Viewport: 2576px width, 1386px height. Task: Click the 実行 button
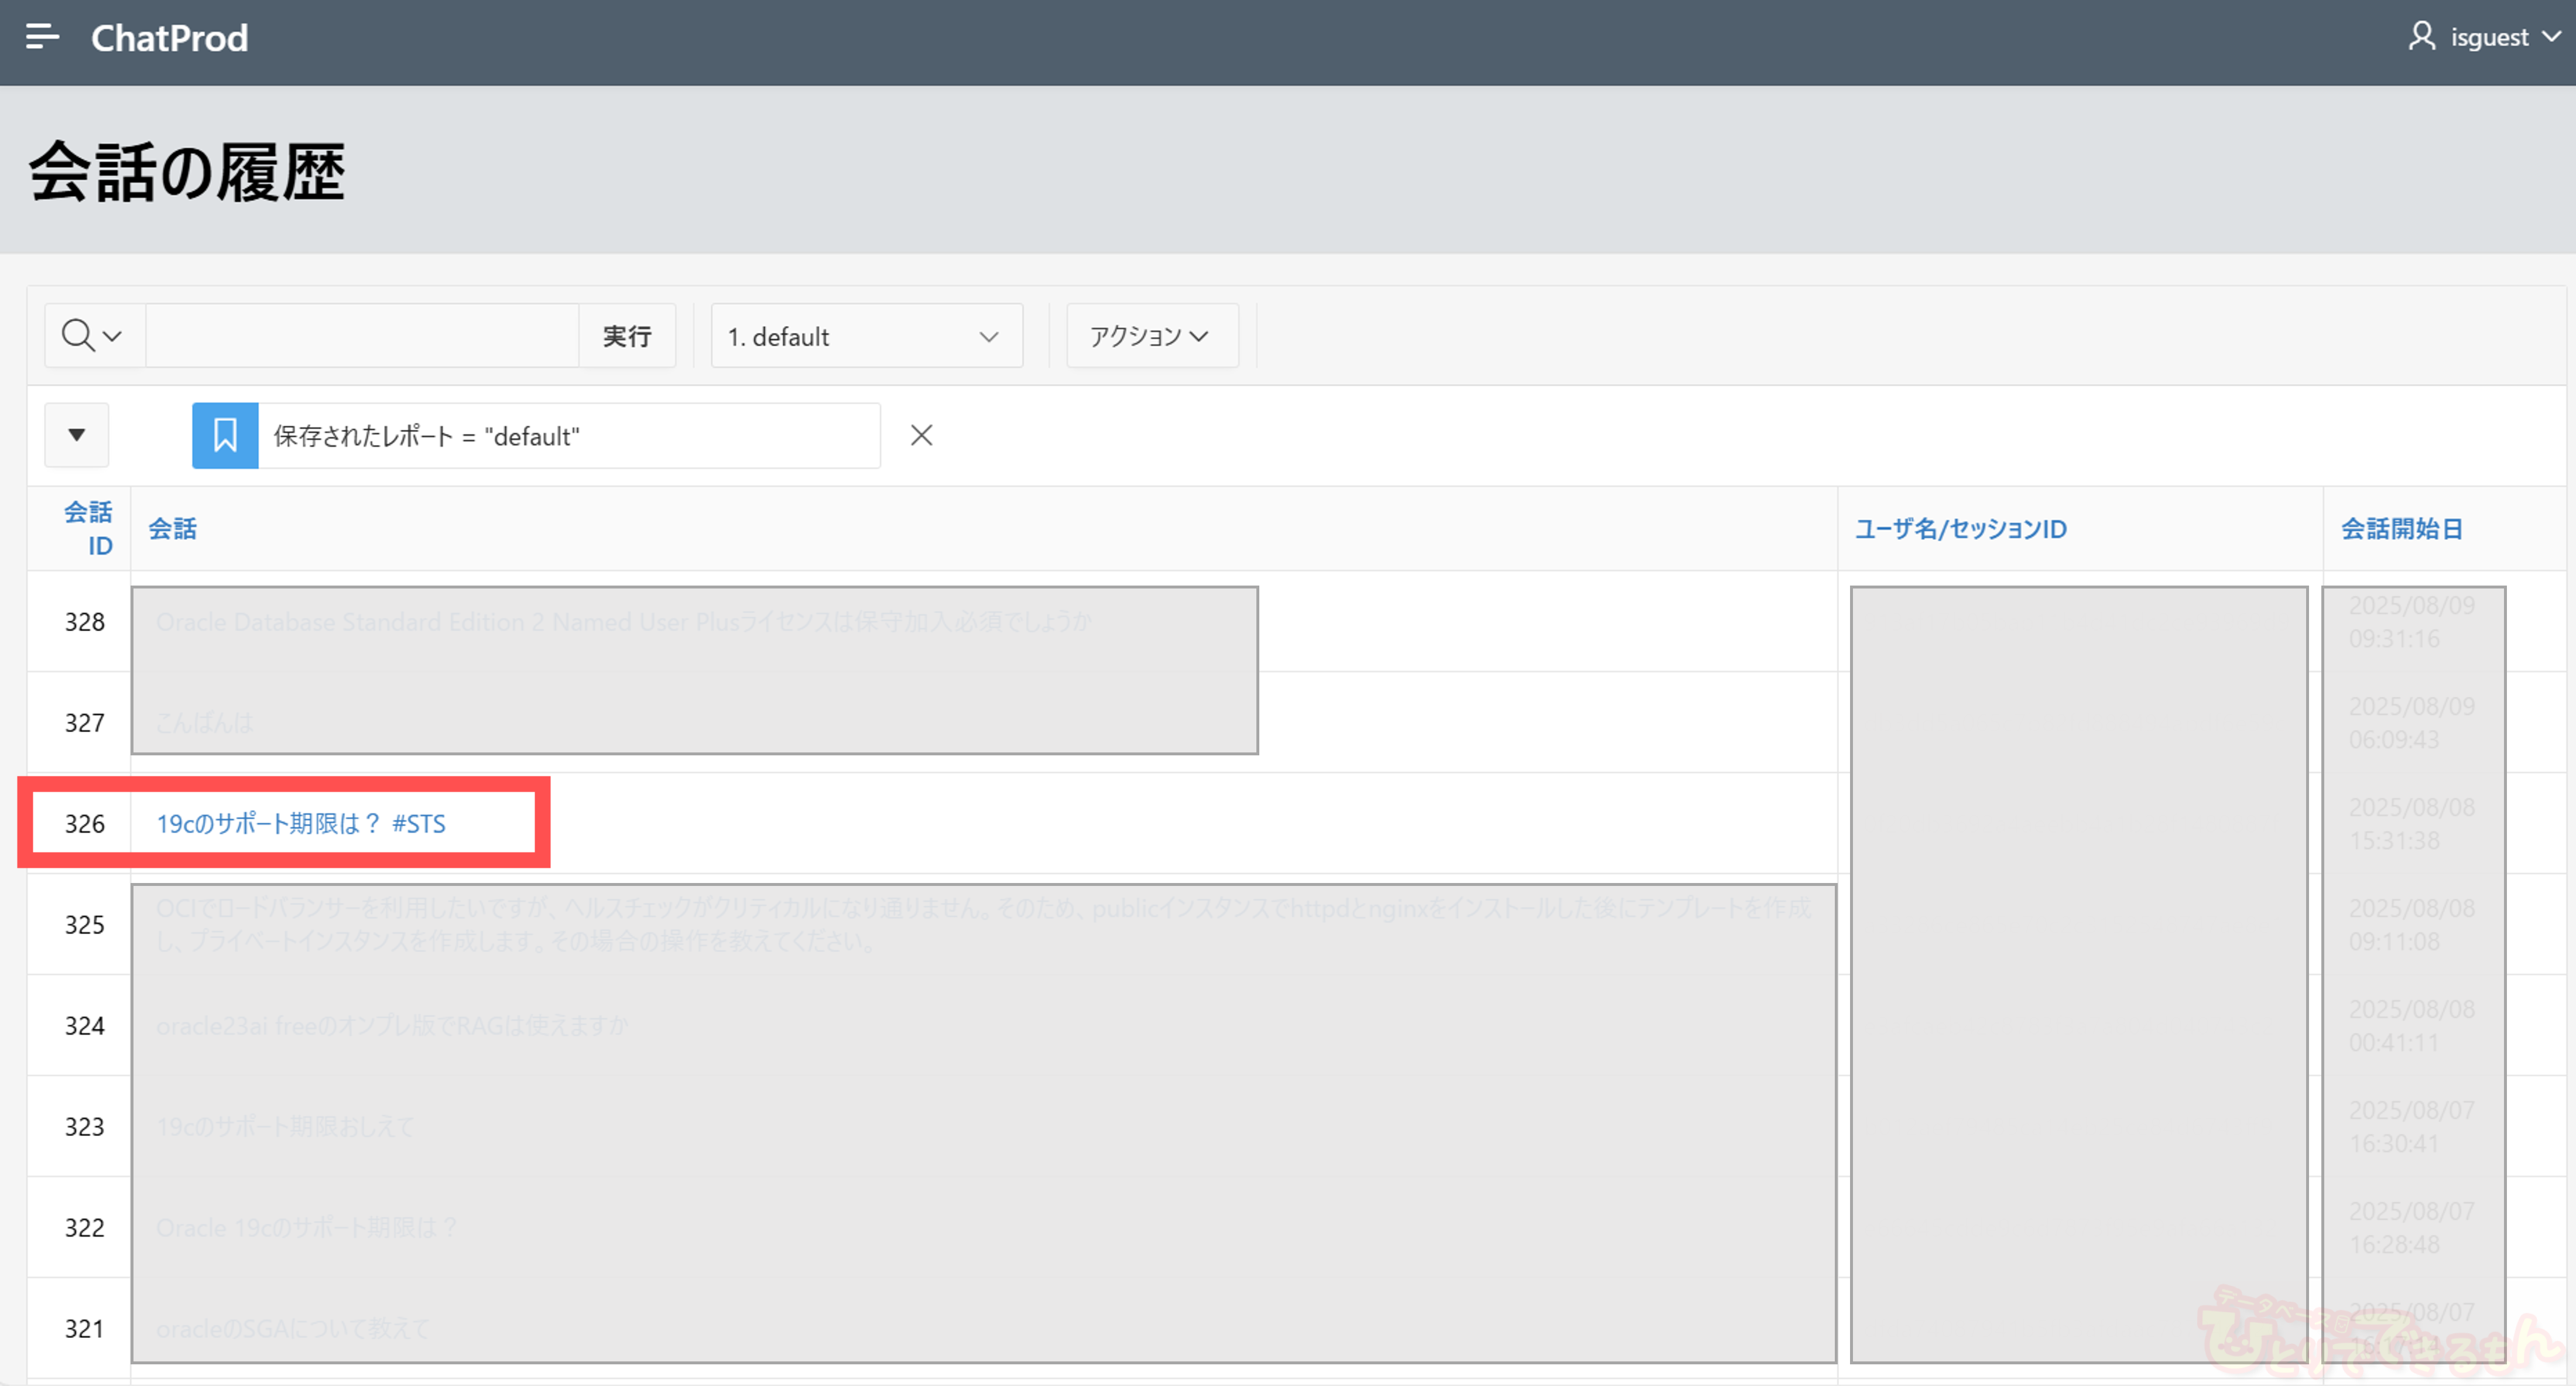627,336
